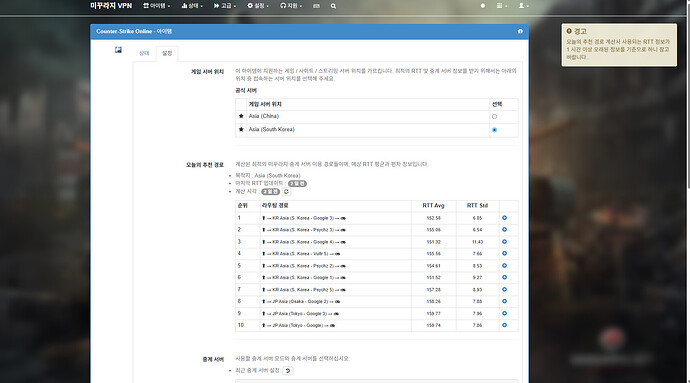This screenshot has height=383, width=690.
Task: Click the 공식 서버 section label
Action: 246,91
